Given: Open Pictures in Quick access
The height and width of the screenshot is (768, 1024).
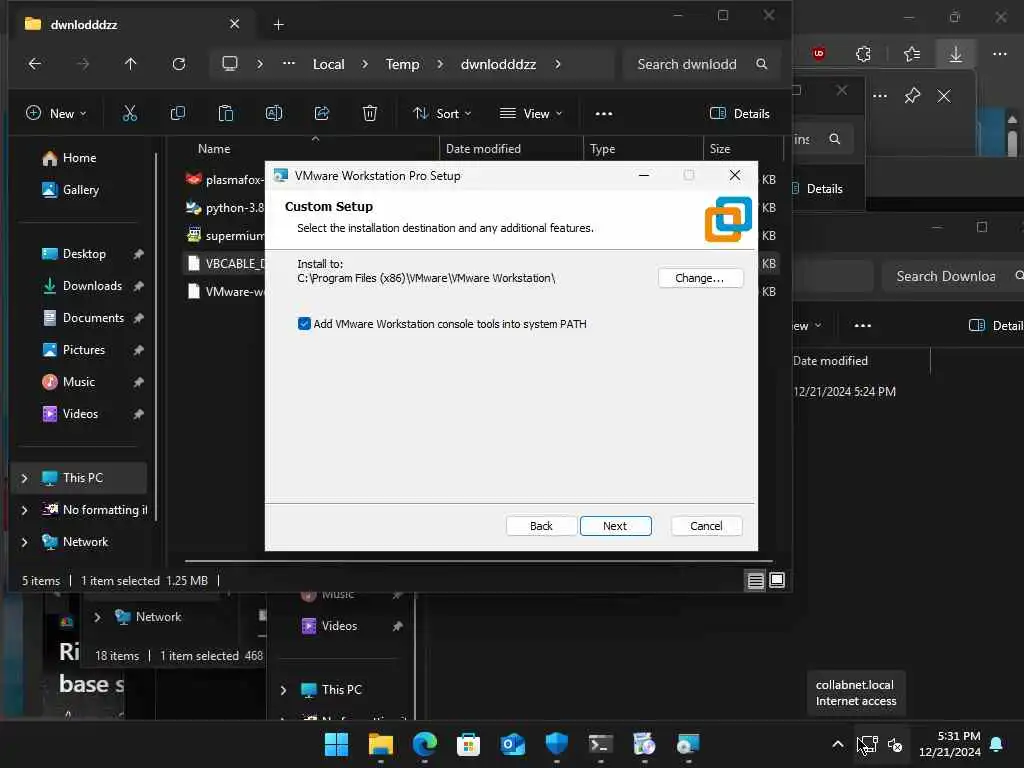Looking at the screenshot, I should point(84,350).
